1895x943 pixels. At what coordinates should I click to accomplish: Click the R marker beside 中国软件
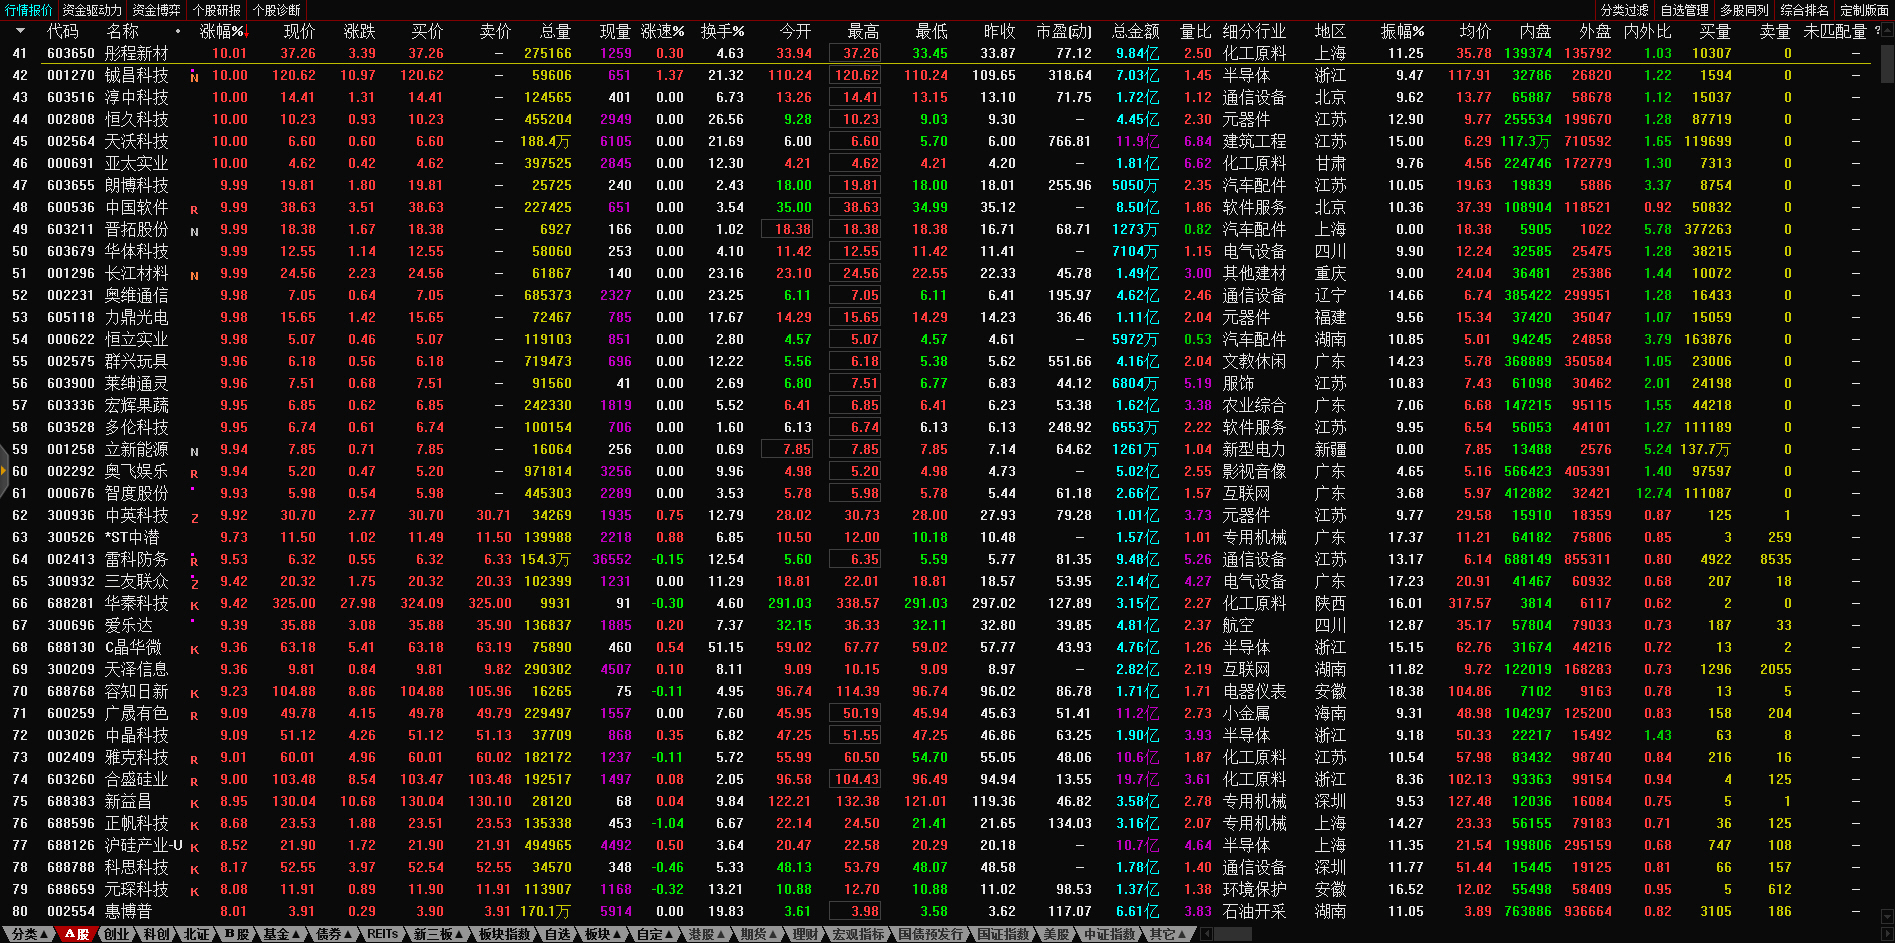[194, 210]
